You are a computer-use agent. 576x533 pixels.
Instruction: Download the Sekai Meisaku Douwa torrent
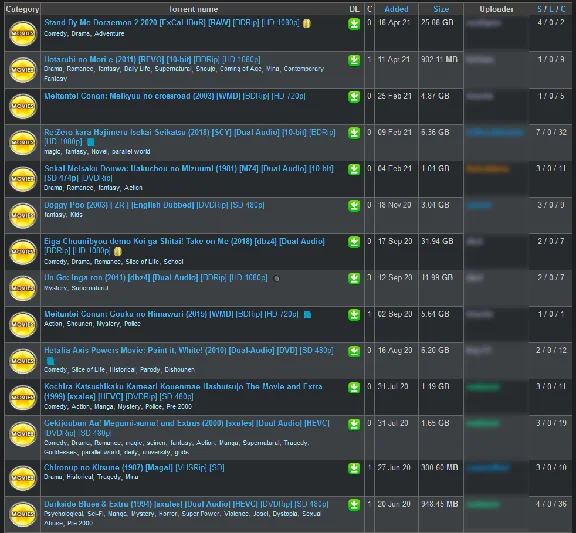point(354,169)
